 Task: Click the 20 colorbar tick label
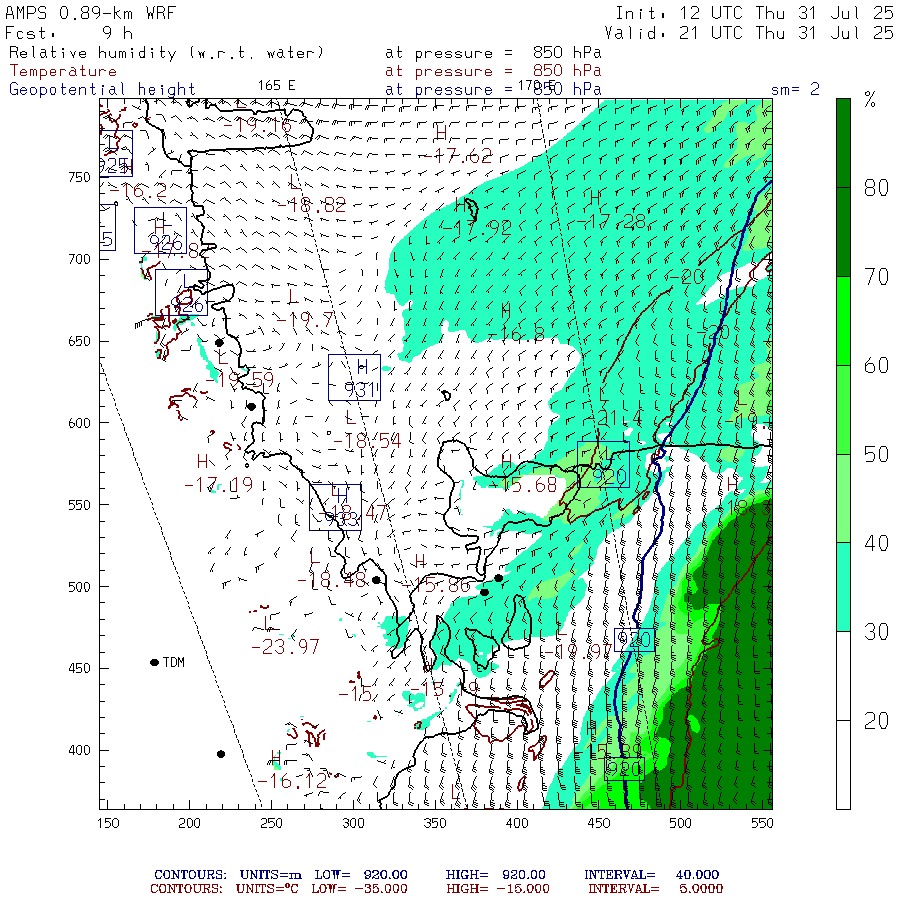(x=876, y=721)
